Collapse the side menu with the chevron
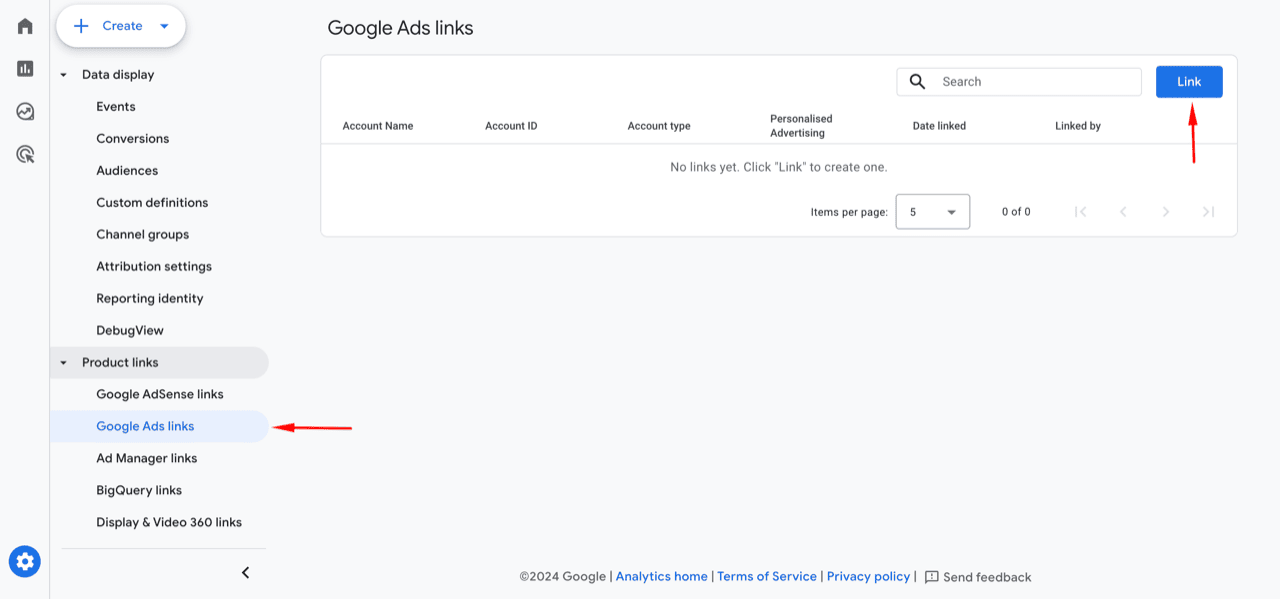 tap(245, 573)
